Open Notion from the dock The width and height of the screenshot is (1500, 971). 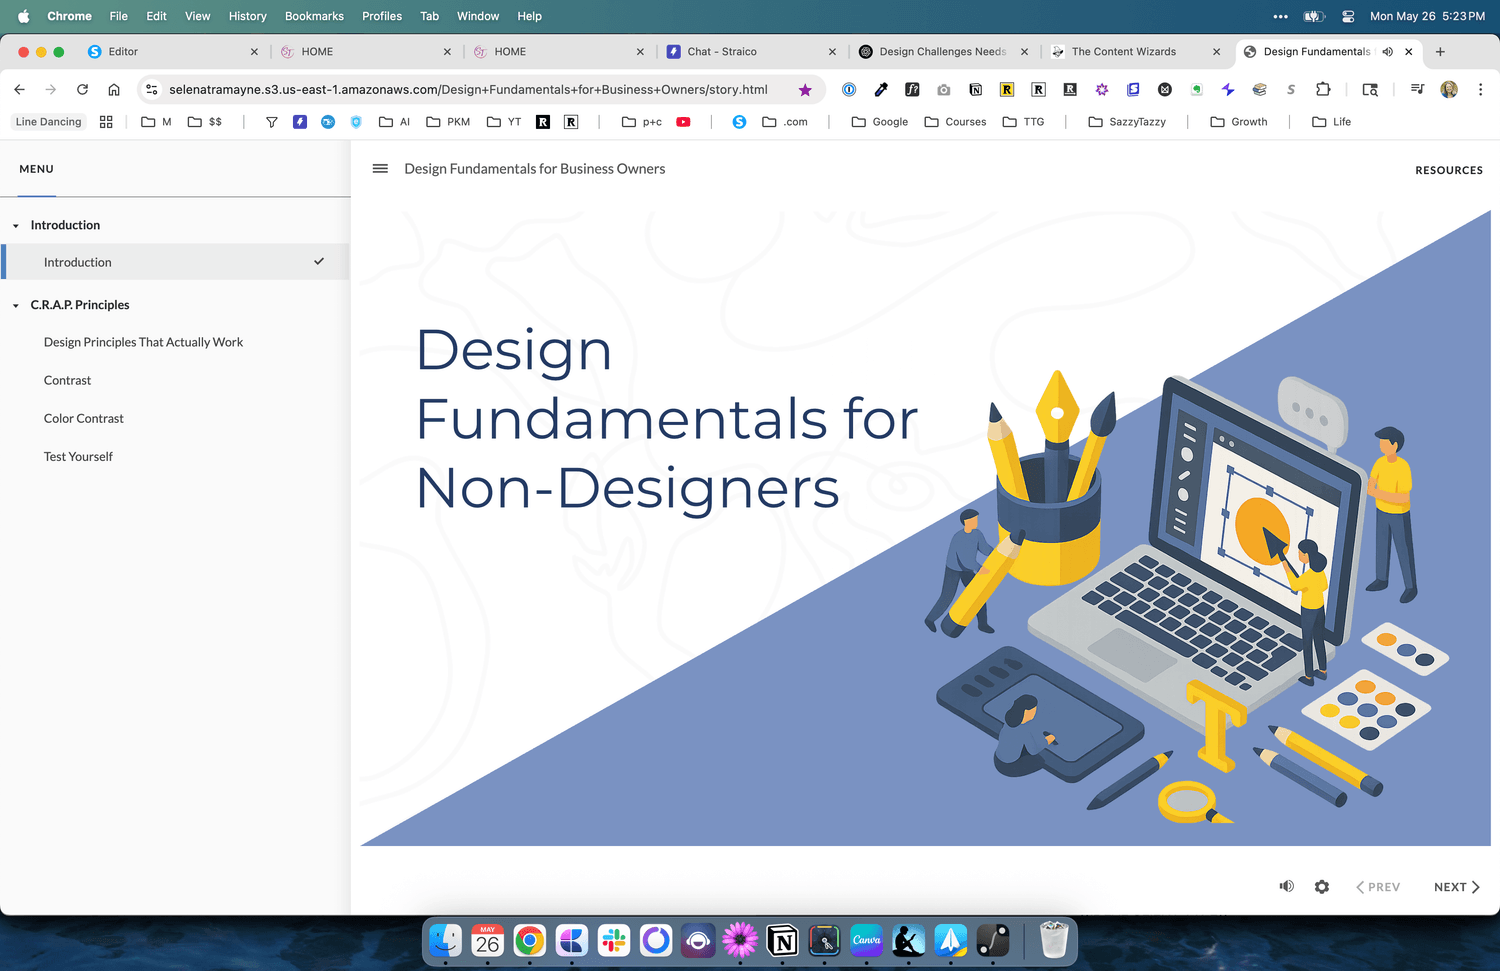tap(782, 941)
